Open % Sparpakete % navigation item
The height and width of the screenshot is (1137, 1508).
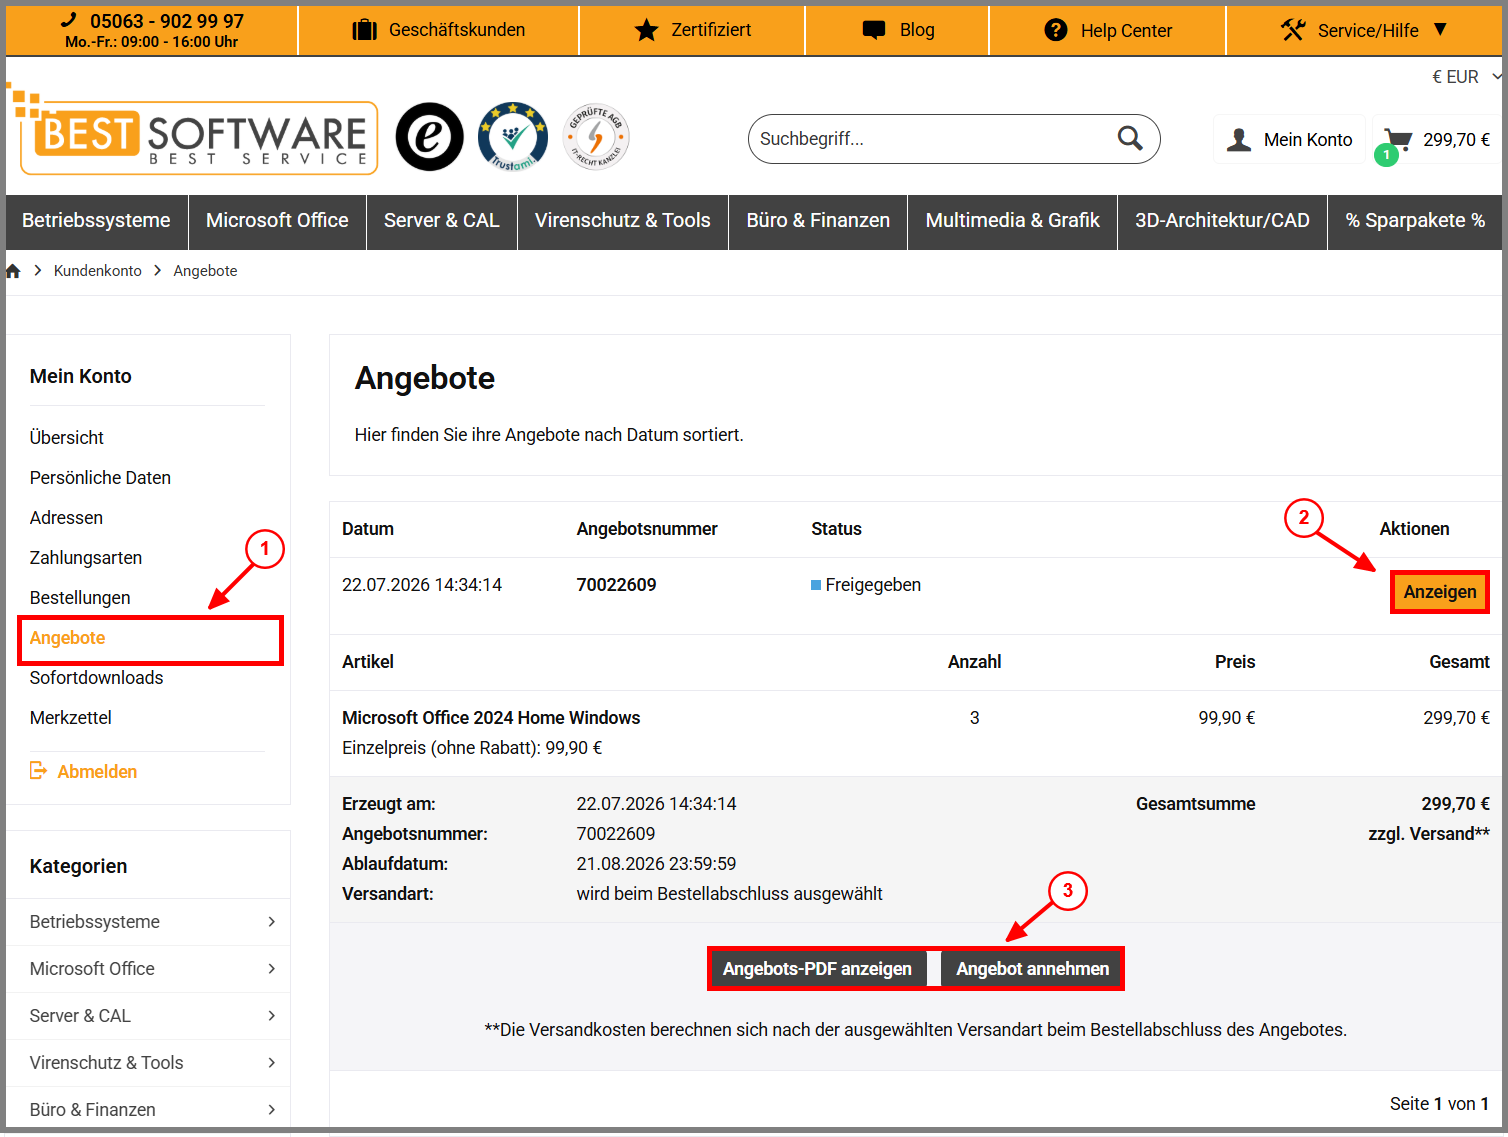(x=1415, y=221)
